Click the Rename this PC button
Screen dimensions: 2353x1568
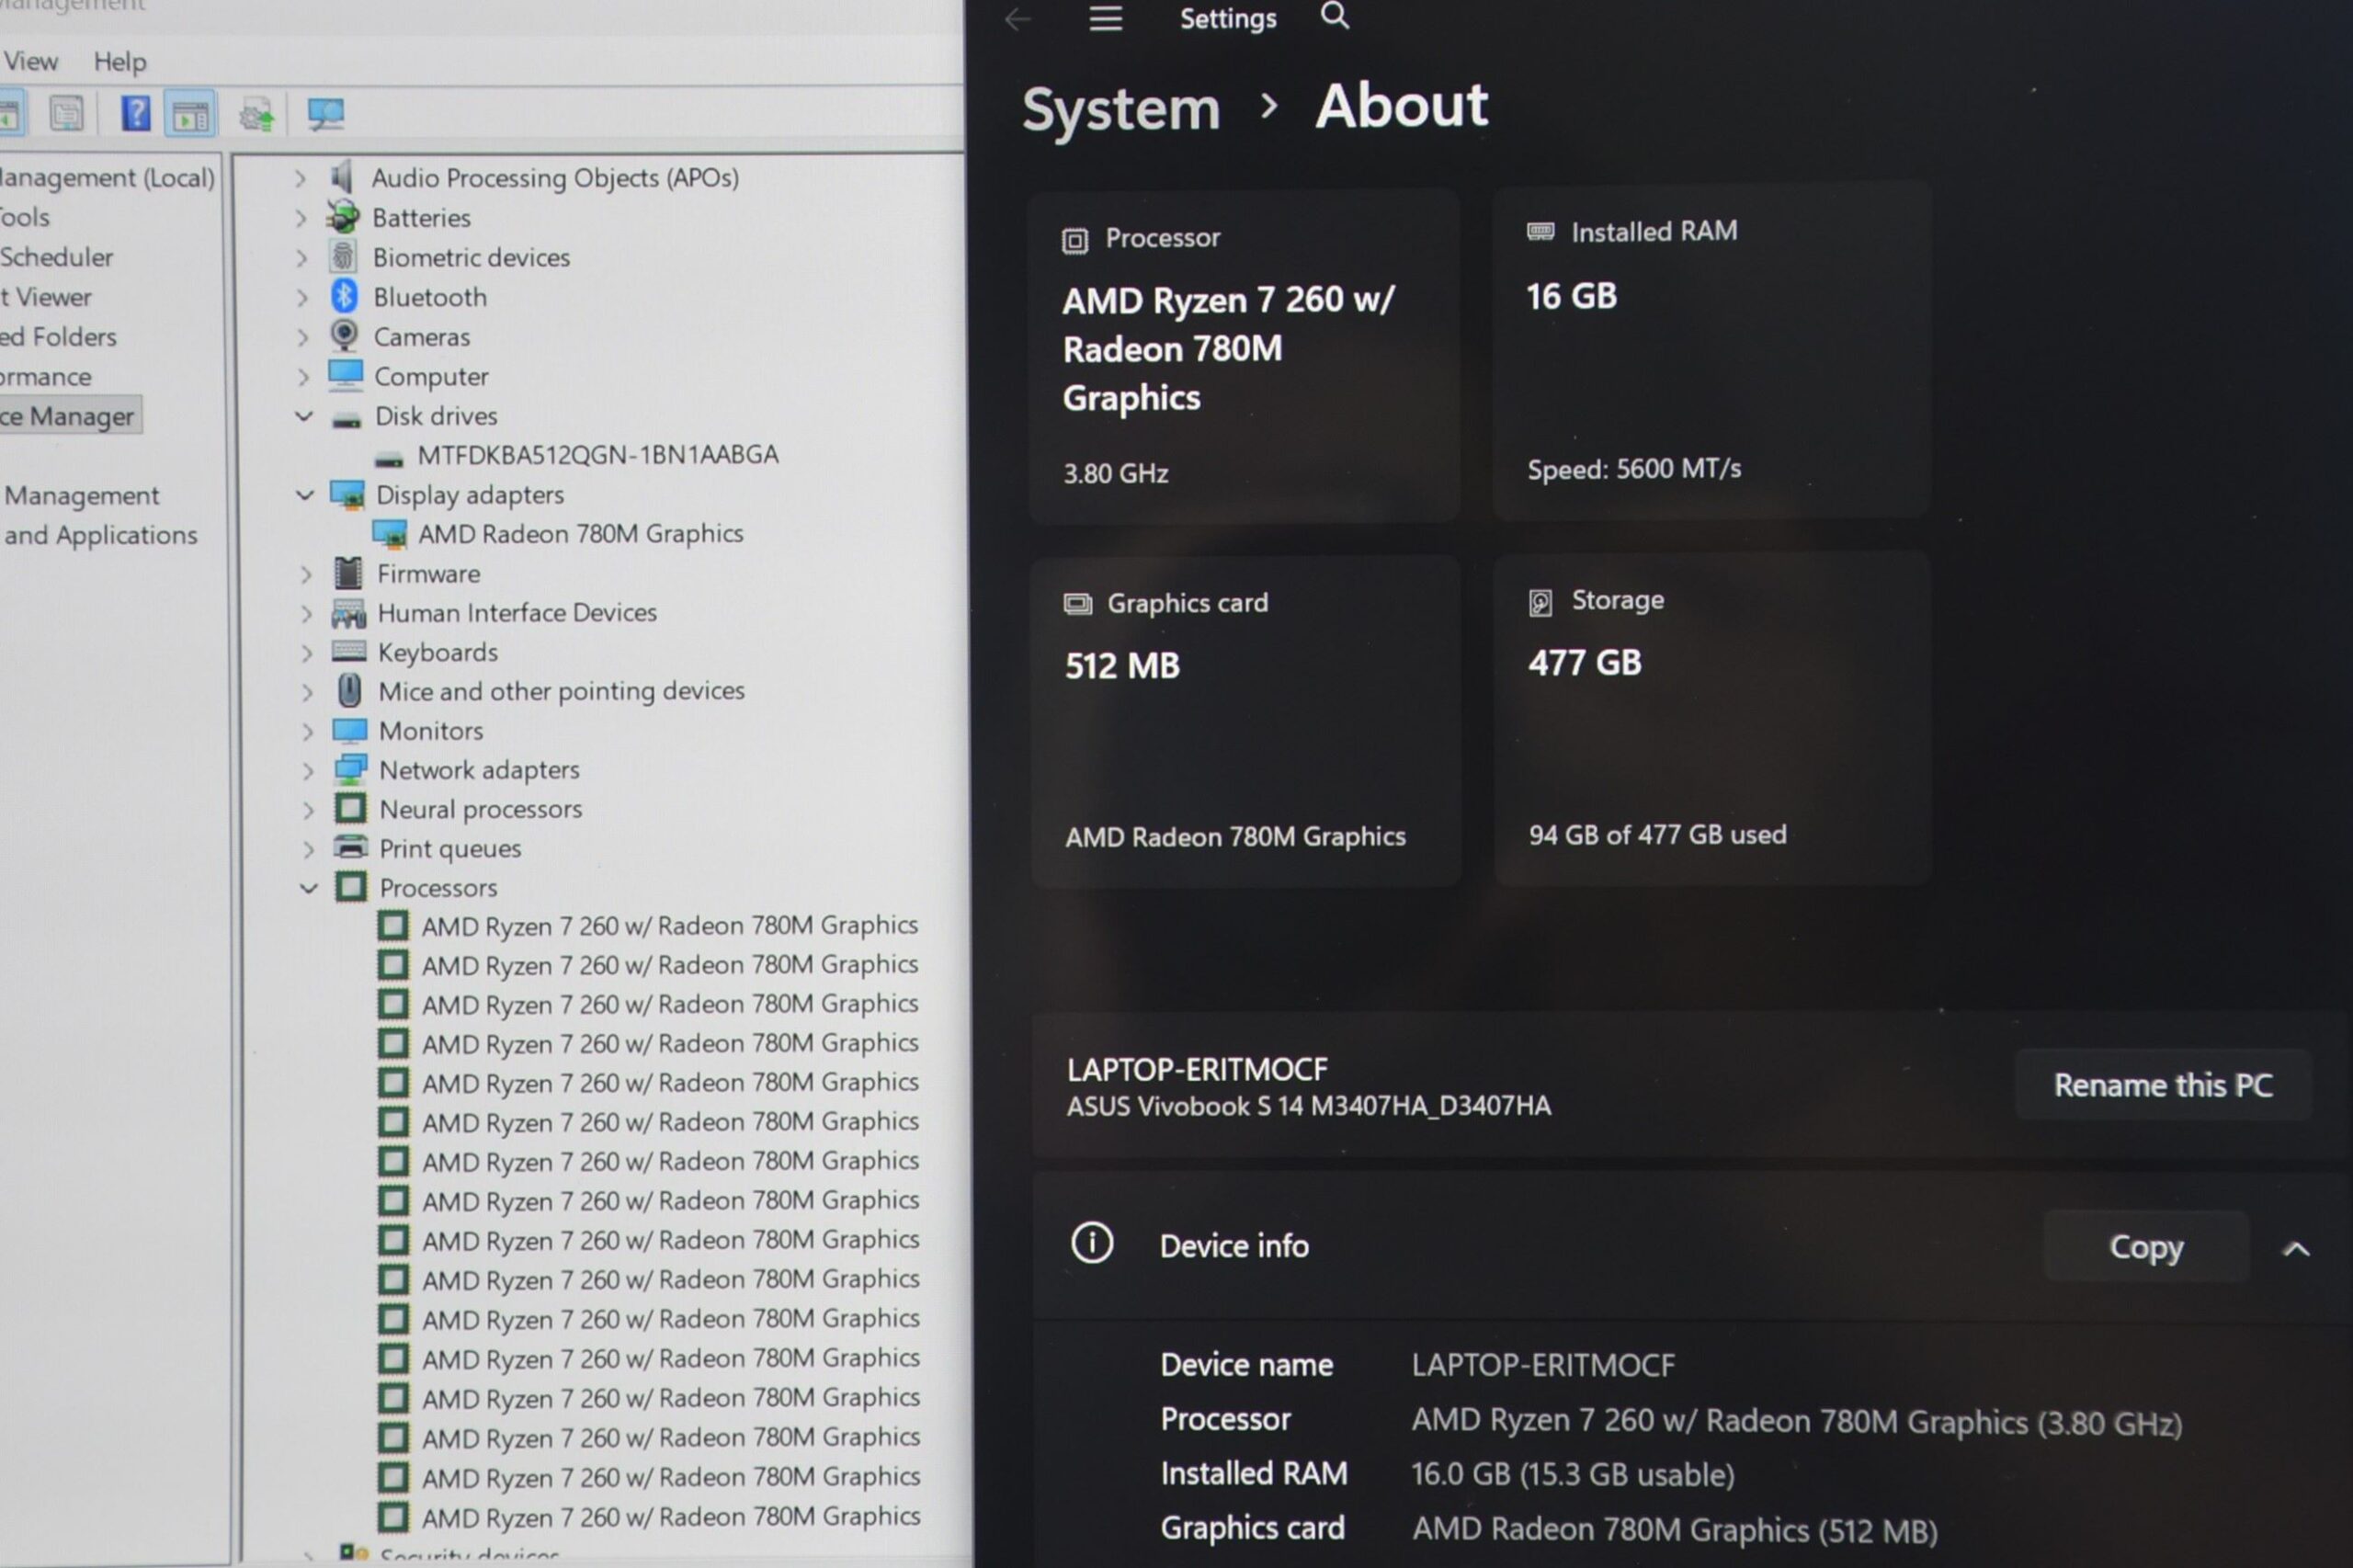coord(2163,1085)
